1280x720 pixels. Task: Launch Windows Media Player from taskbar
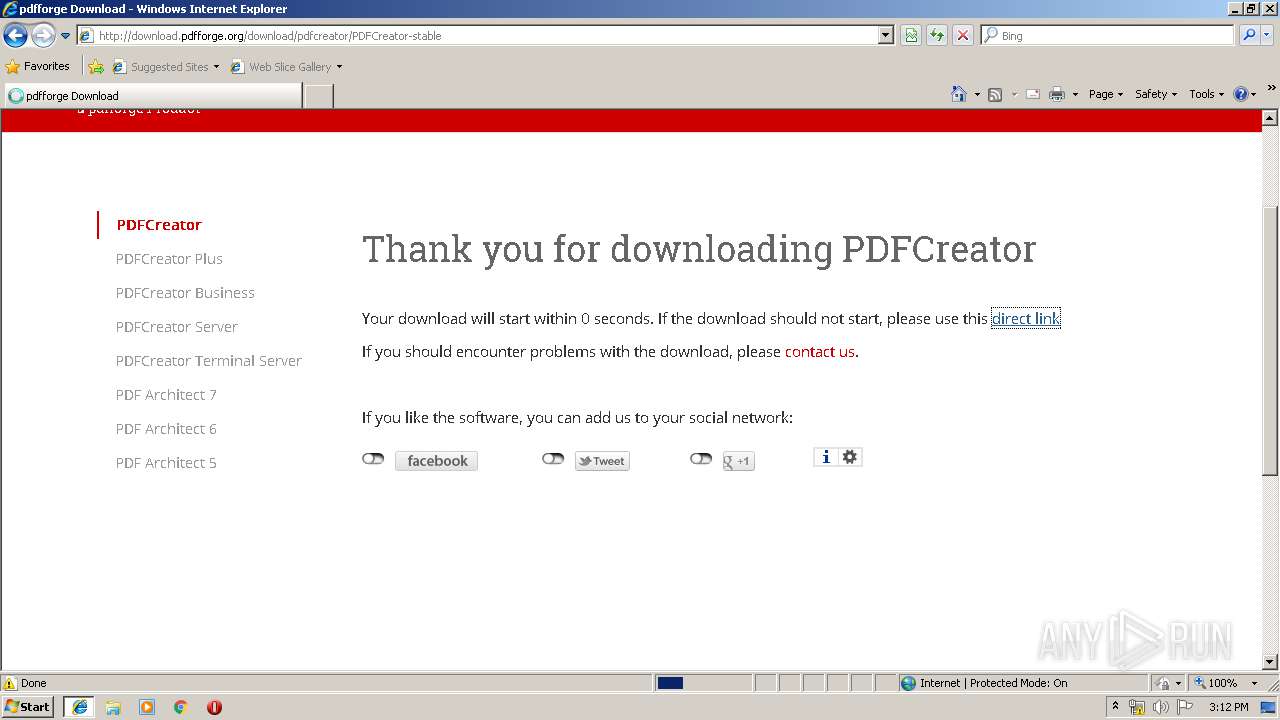pyautogui.click(x=147, y=707)
